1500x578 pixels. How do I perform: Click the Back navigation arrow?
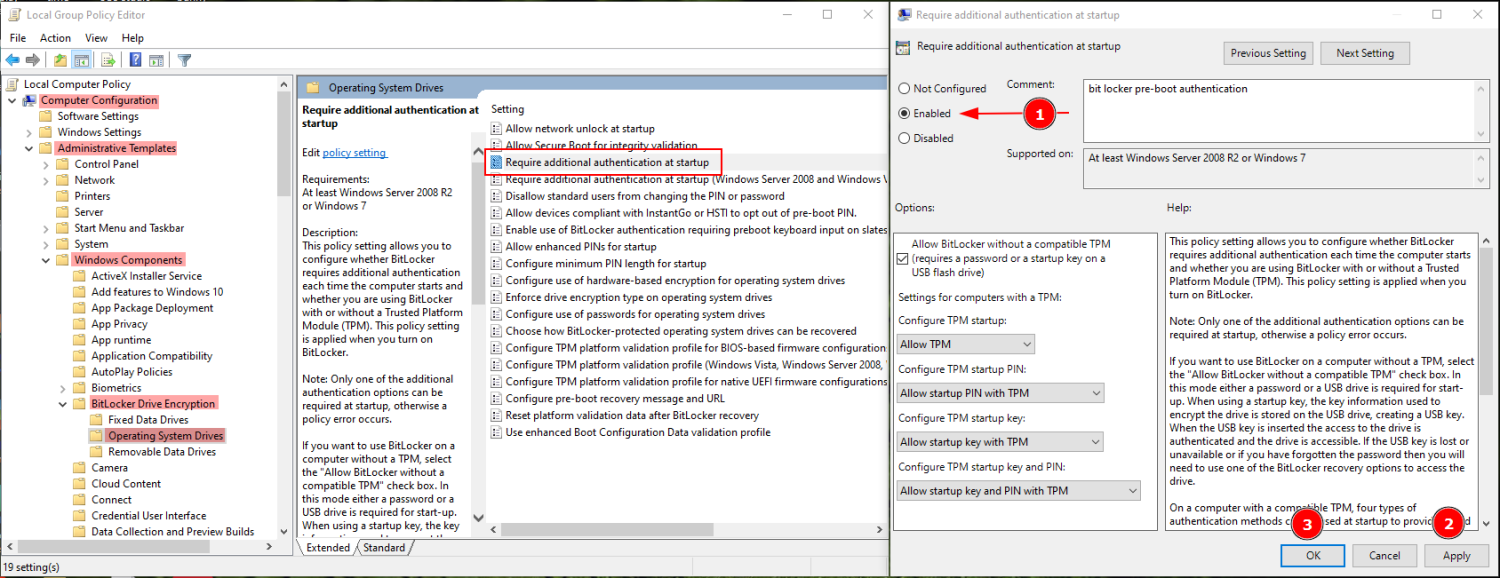(12, 58)
